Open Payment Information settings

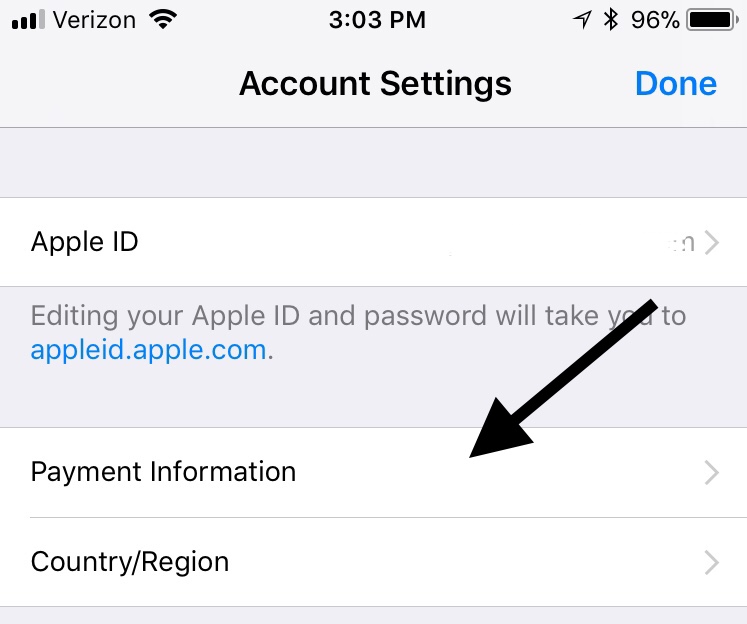374,472
